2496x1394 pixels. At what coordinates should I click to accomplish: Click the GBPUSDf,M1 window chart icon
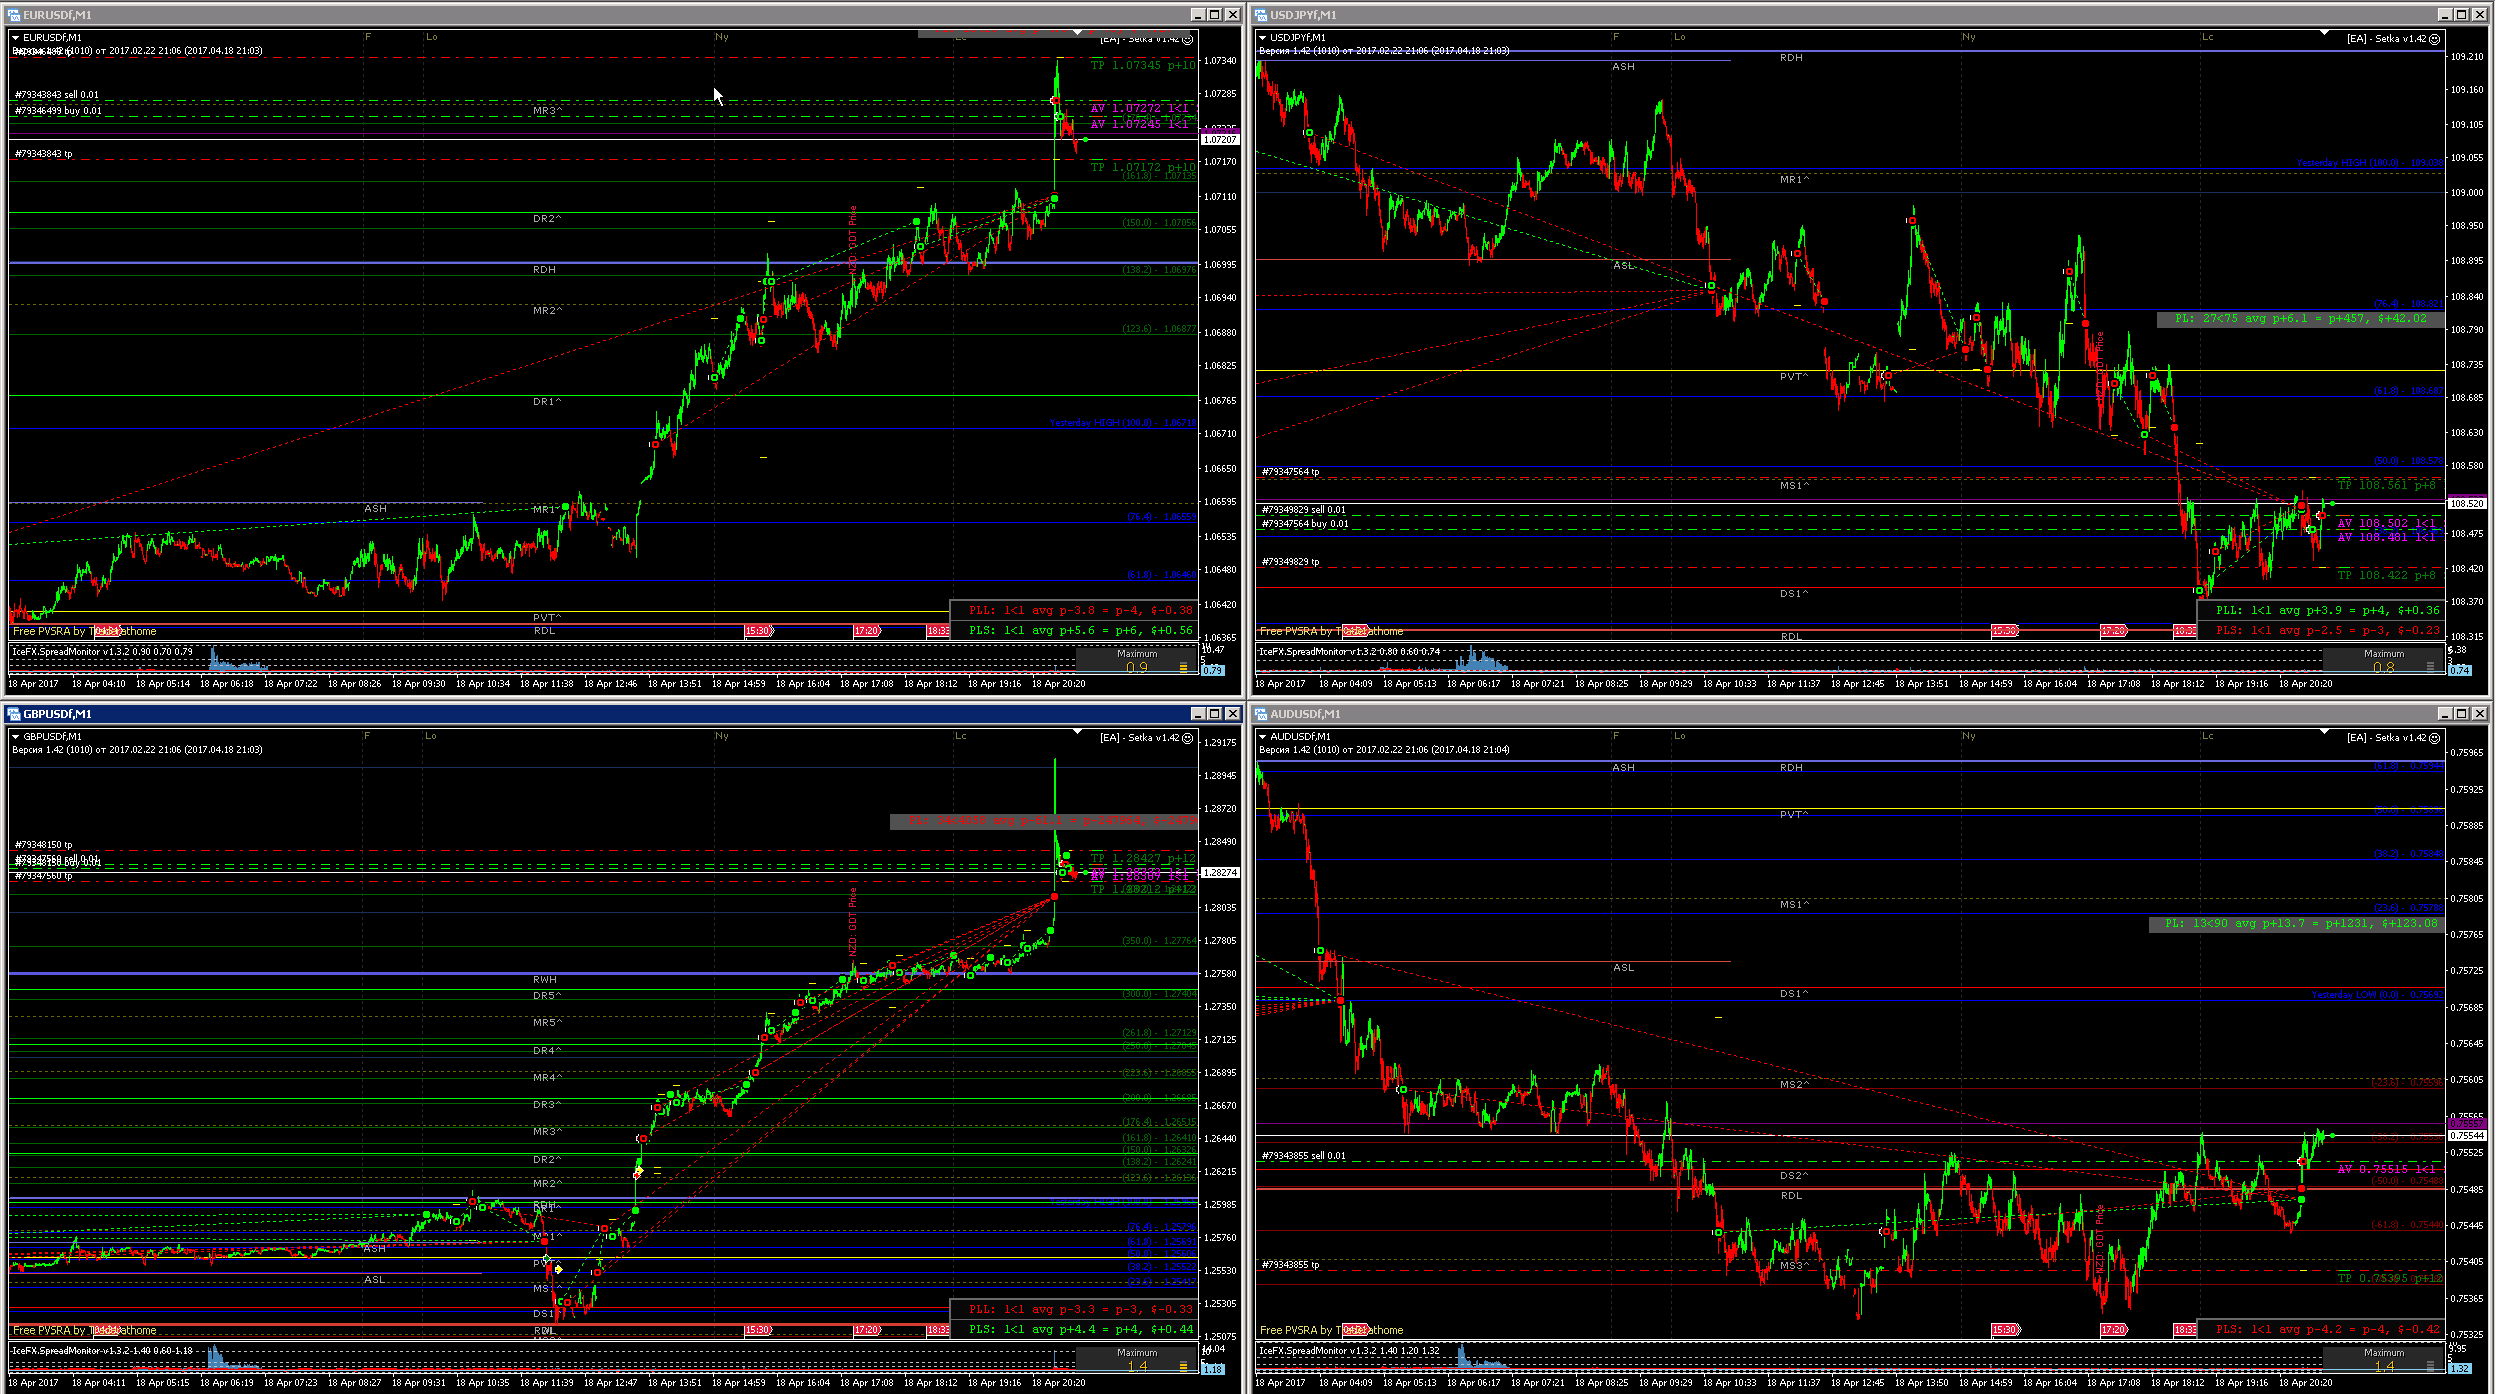(x=14, y=713)
